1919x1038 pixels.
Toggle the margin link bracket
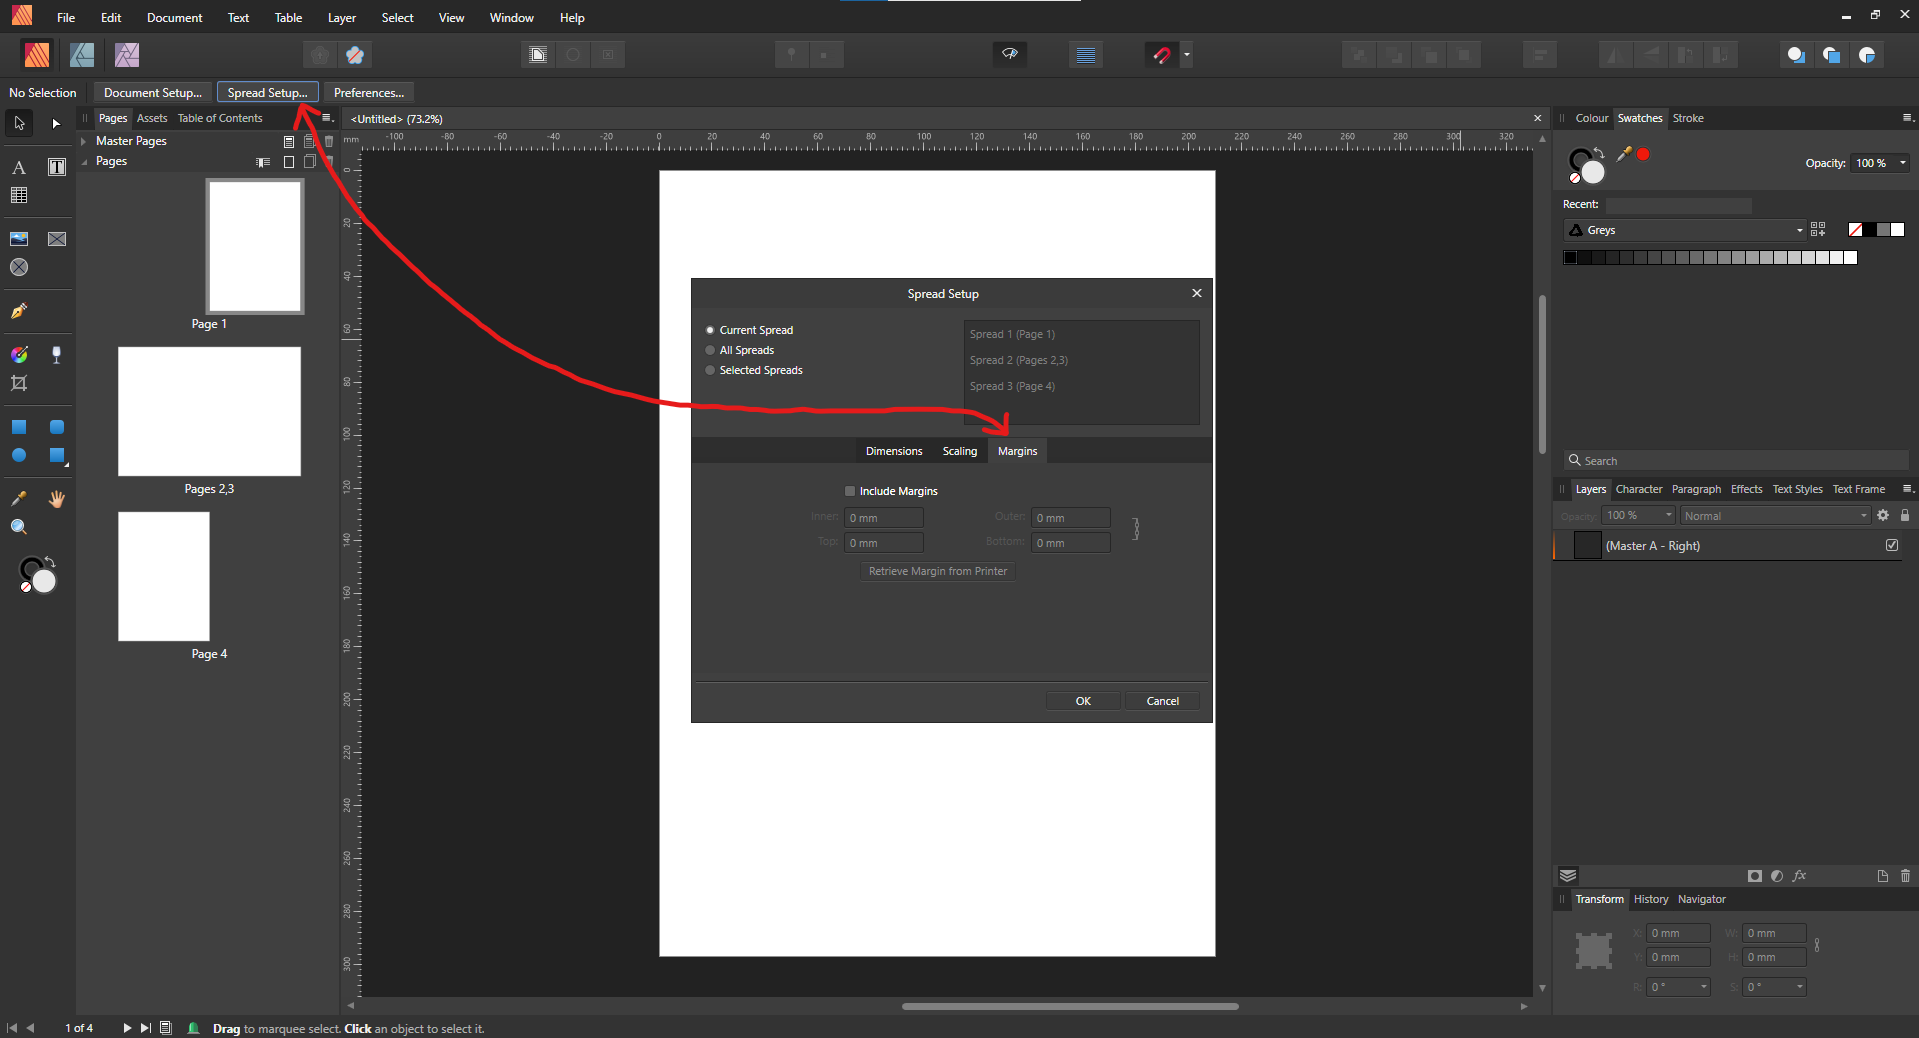[x=1136, y=529]
